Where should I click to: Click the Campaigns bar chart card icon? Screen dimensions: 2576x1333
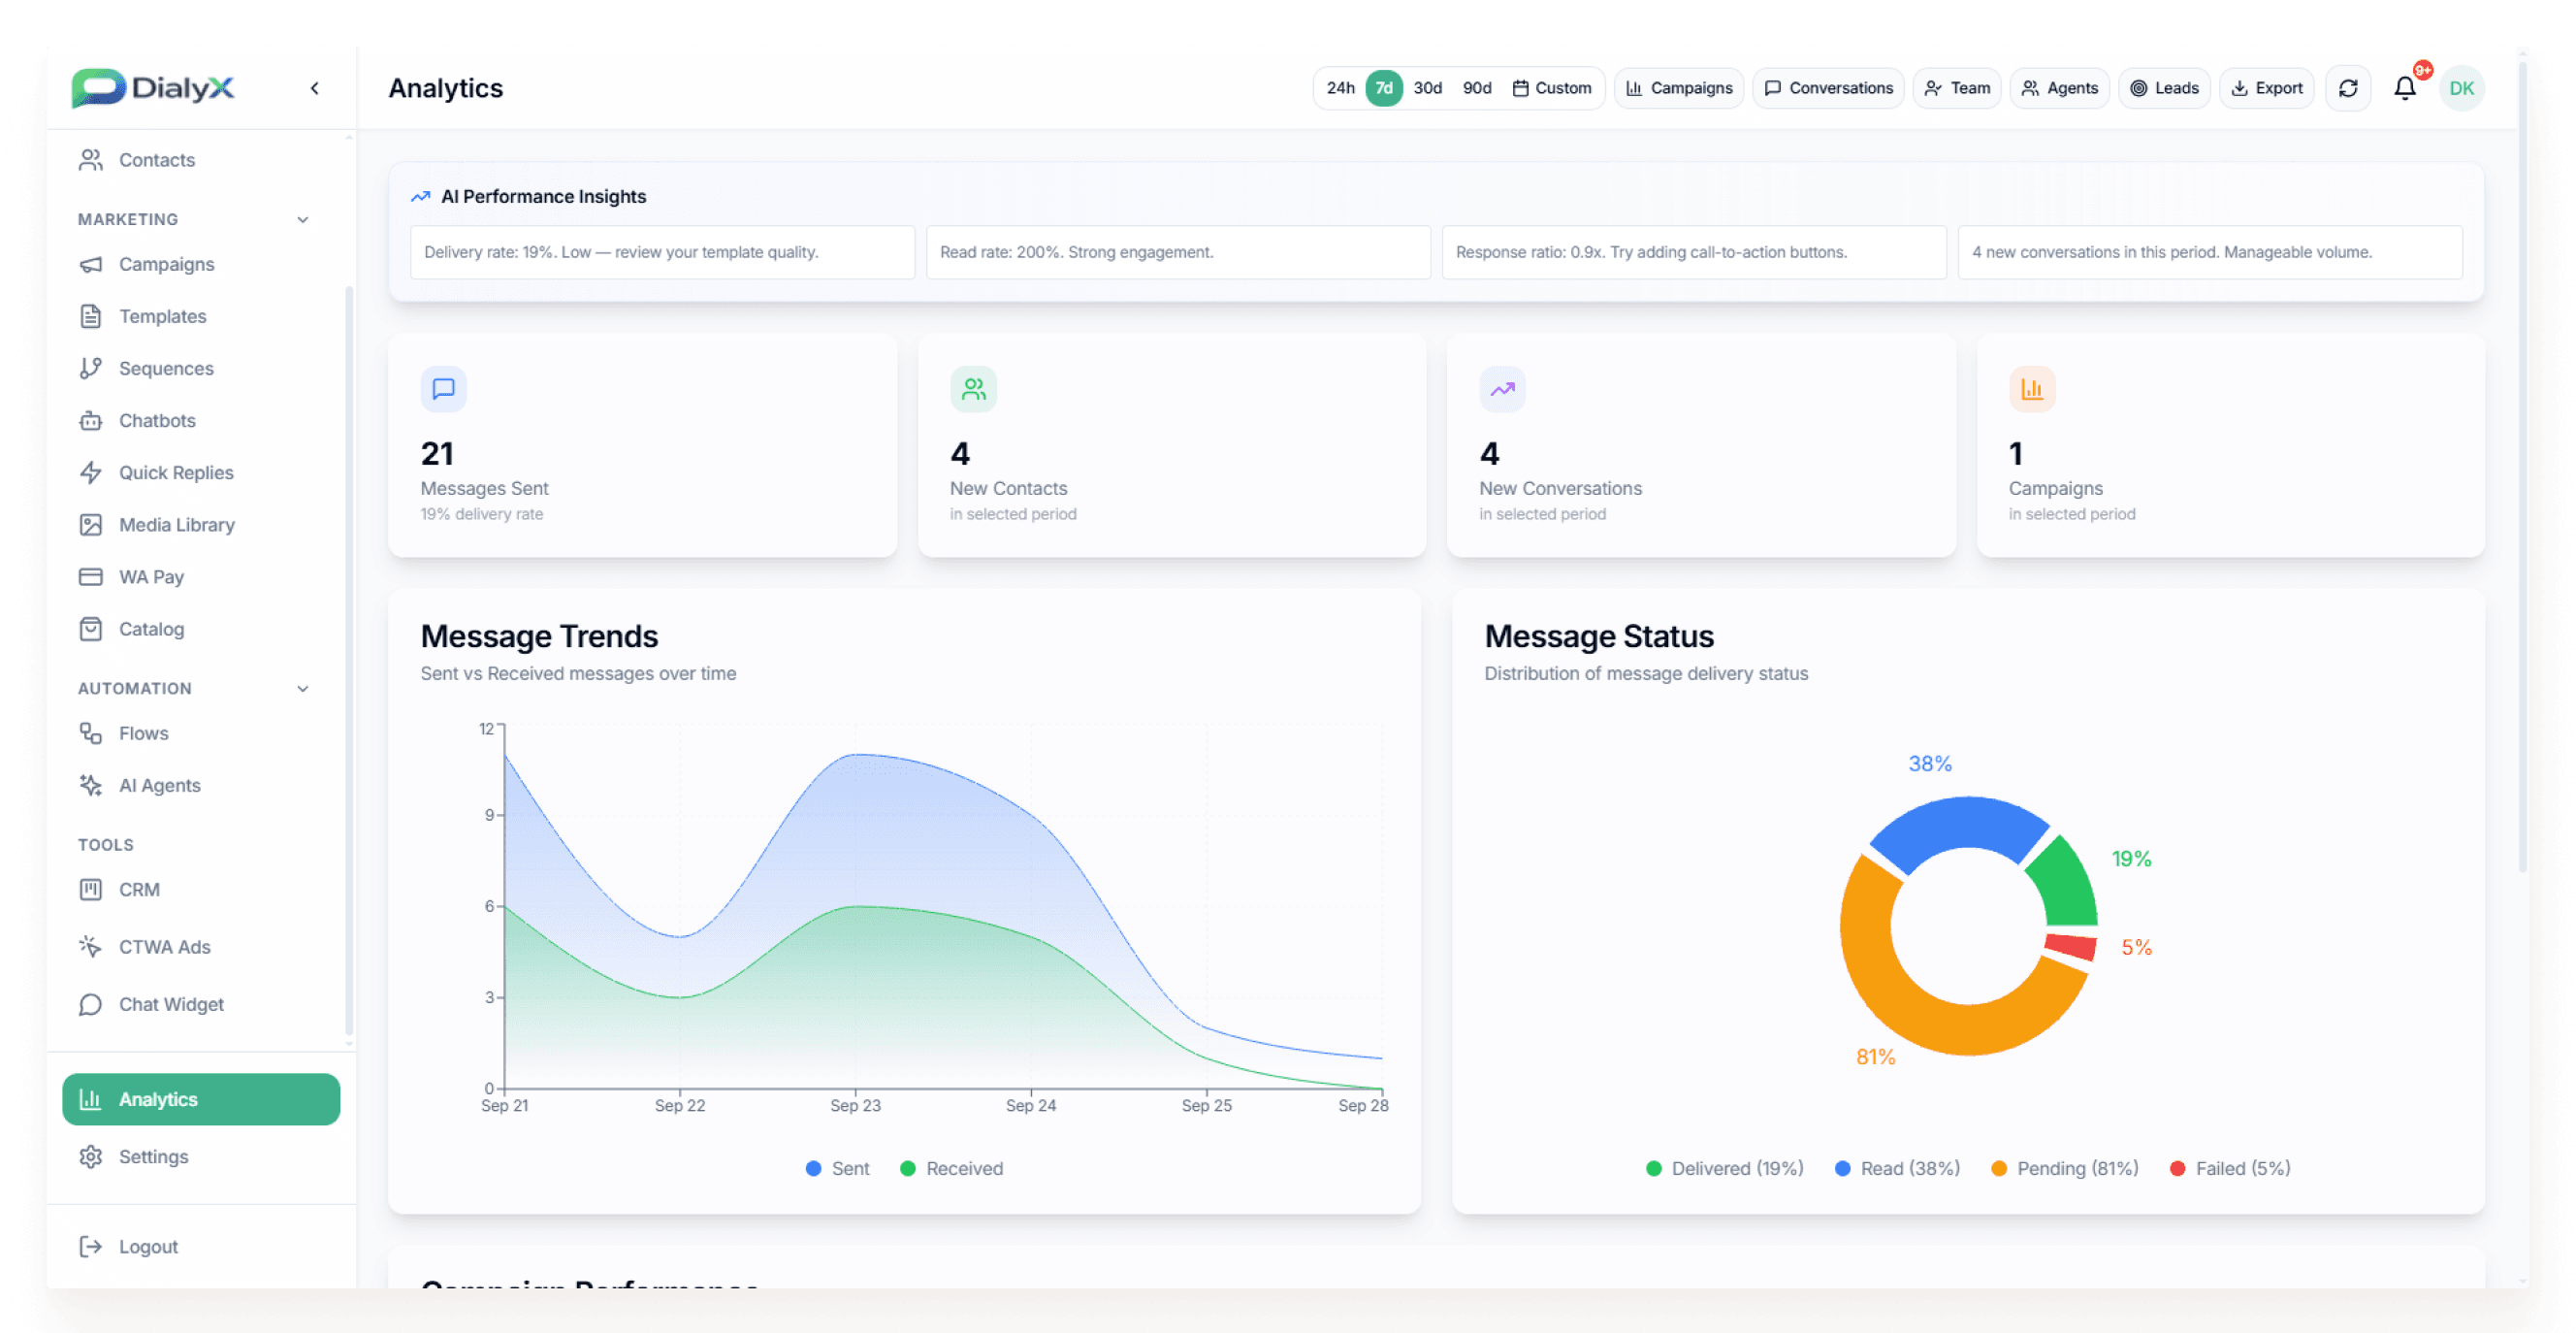[x=2031, y=389]
